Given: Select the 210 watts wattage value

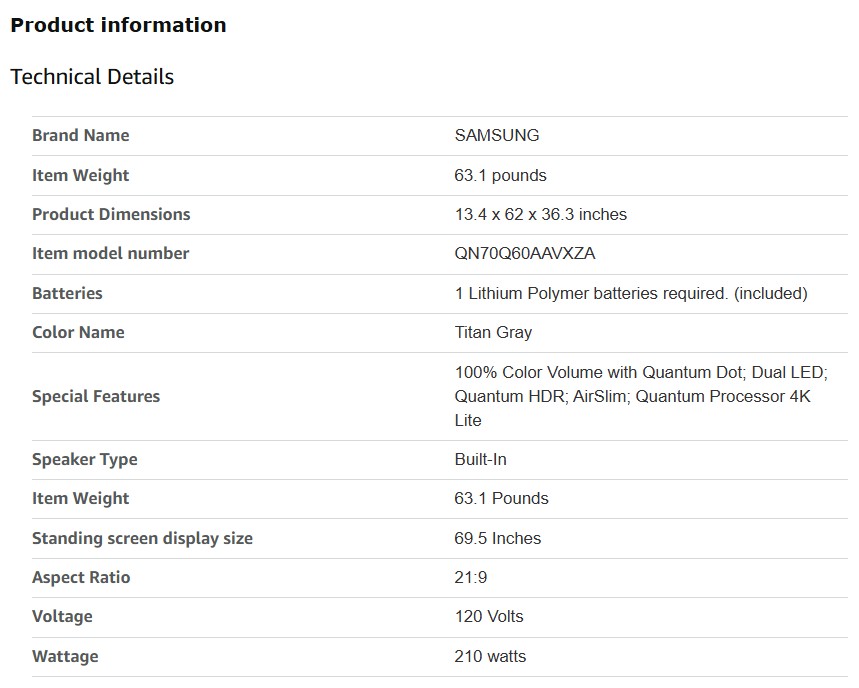Looking at the screenshot, I should click(x=489, y=656).
